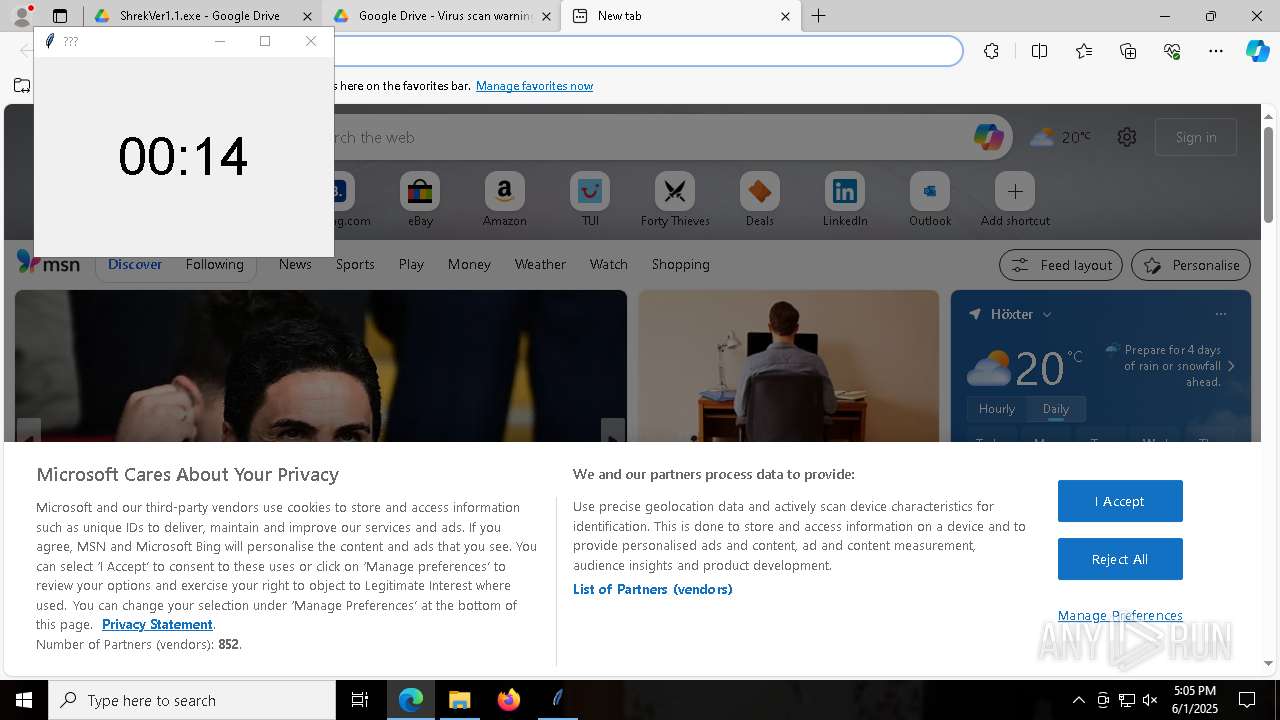Viewport: 1280px width, 720px height.
Task: Open Sports category
Action: pos(355,264)
